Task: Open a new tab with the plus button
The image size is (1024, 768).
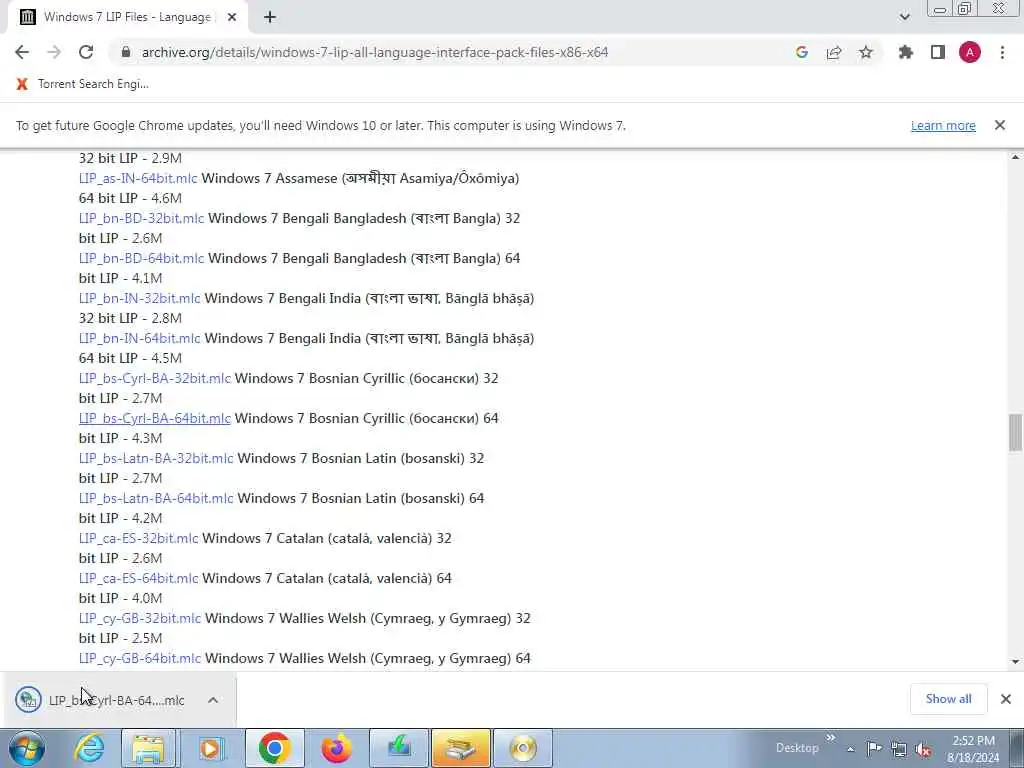Action: (x=270, y=17)
